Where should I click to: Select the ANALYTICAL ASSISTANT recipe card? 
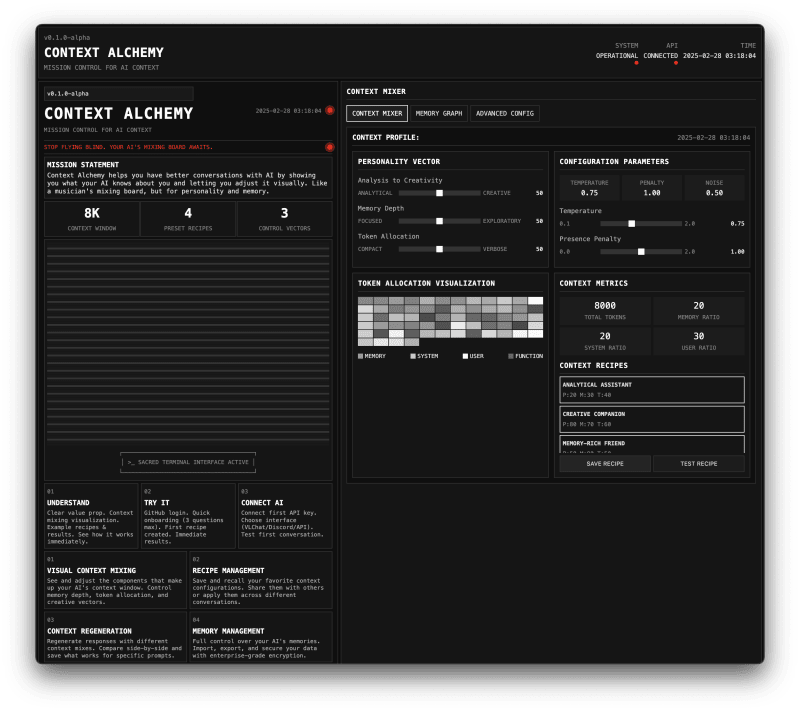651,389
